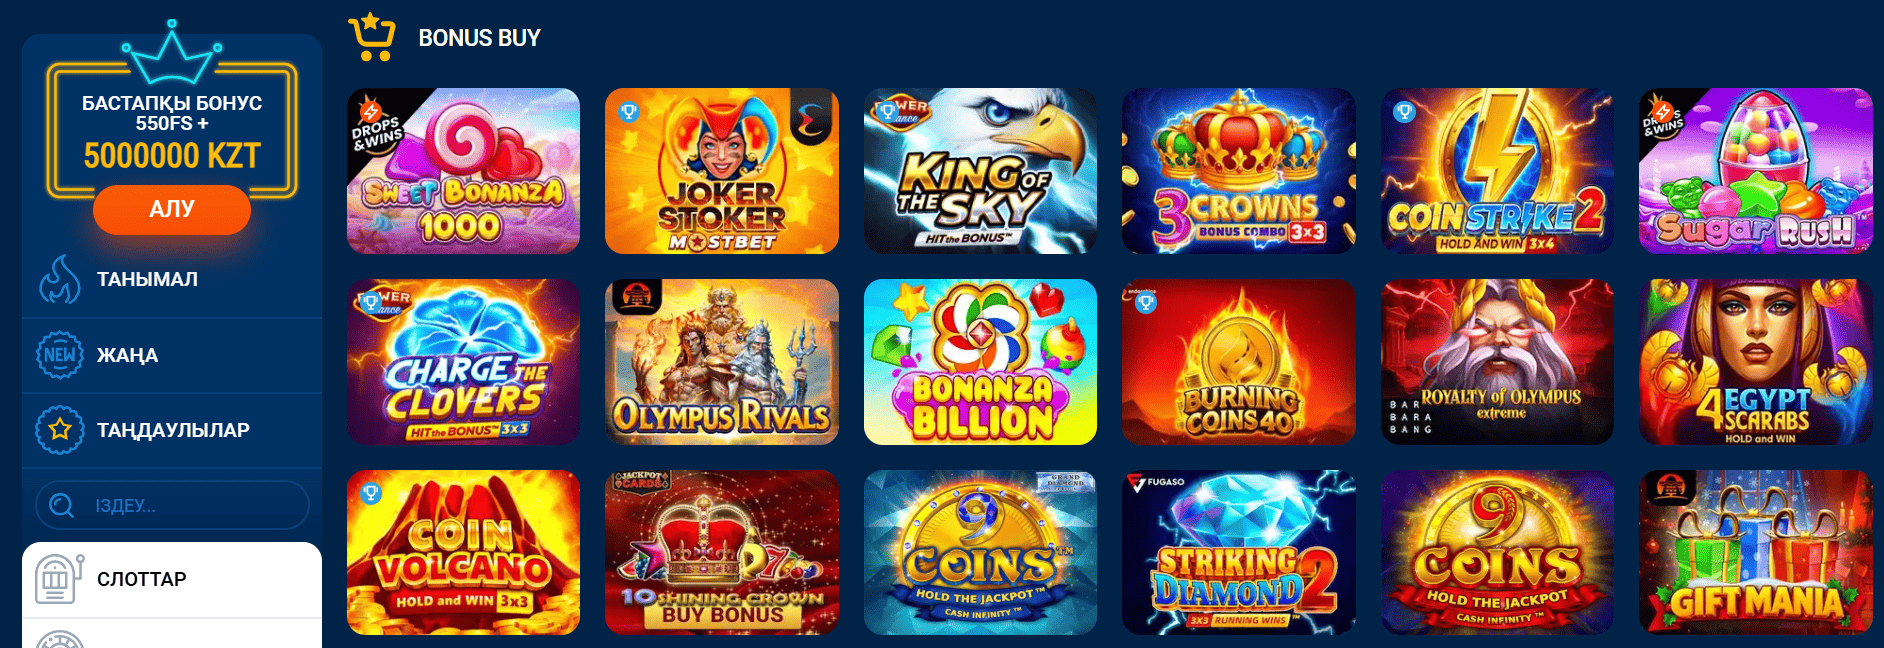Open King of the Sky game
The height and width of the screenshot is (648, 1884).
point(980,171)
